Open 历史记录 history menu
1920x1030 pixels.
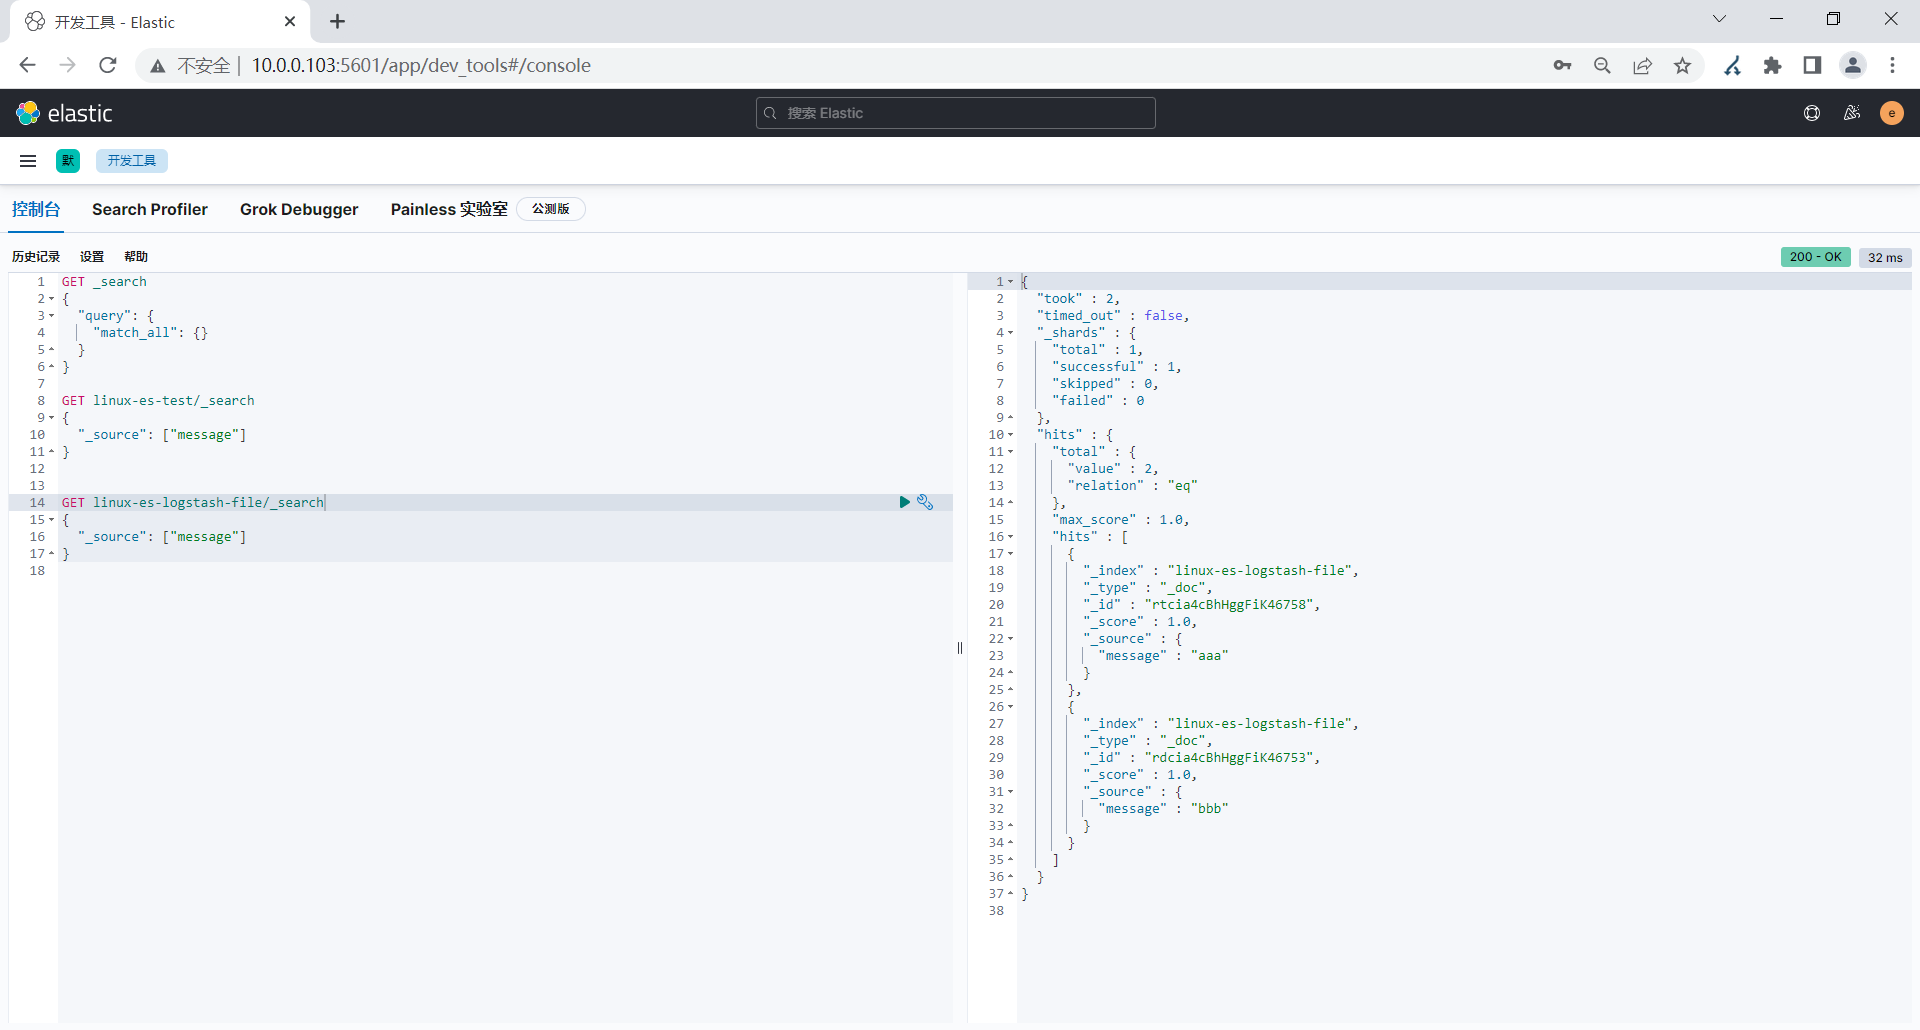pos(36,257)
